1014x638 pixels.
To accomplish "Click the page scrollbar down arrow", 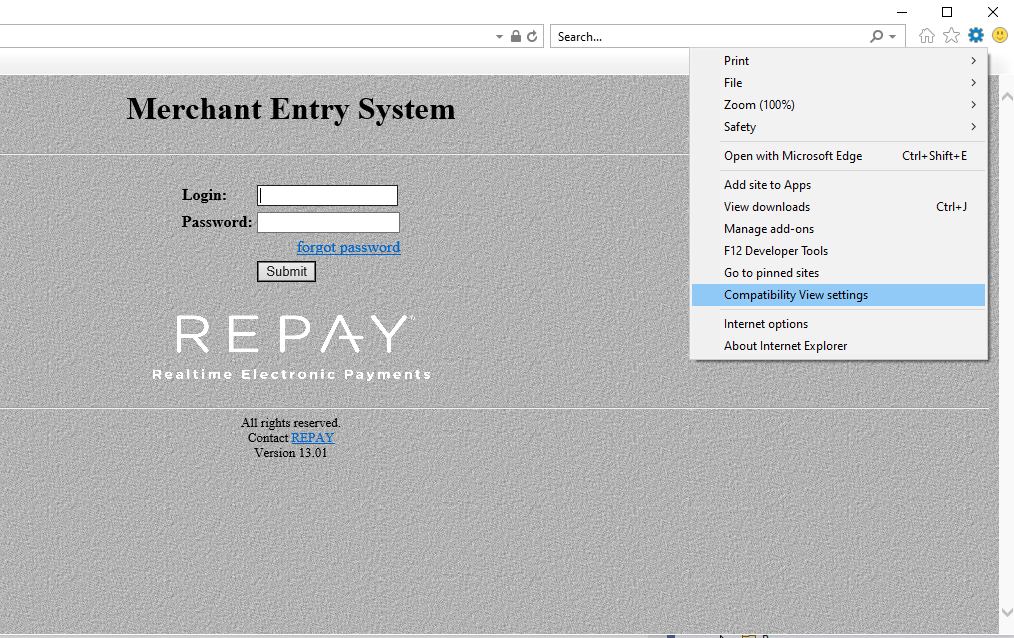I will pos(1007,611).
